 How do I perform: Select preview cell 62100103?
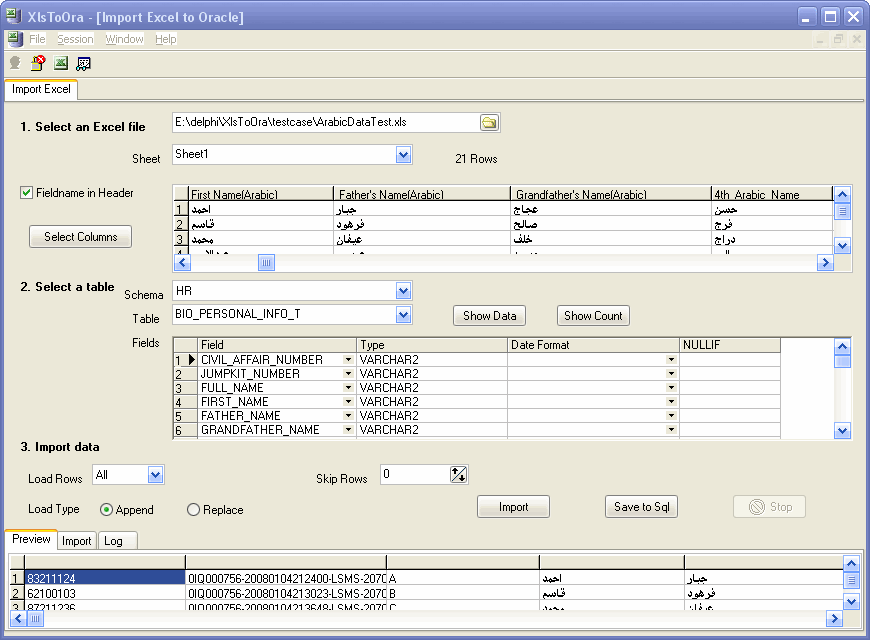pos(105,593)
